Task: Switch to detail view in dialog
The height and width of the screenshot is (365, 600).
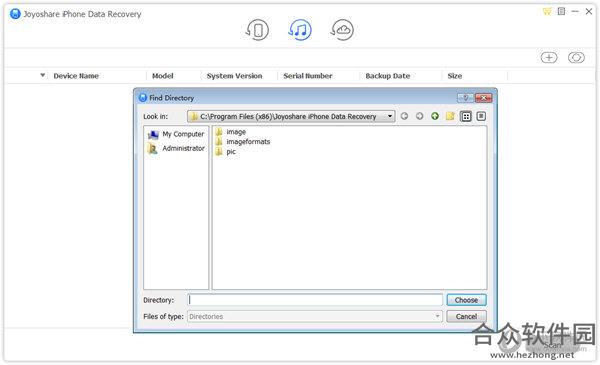Action: [x=481, y=116]
